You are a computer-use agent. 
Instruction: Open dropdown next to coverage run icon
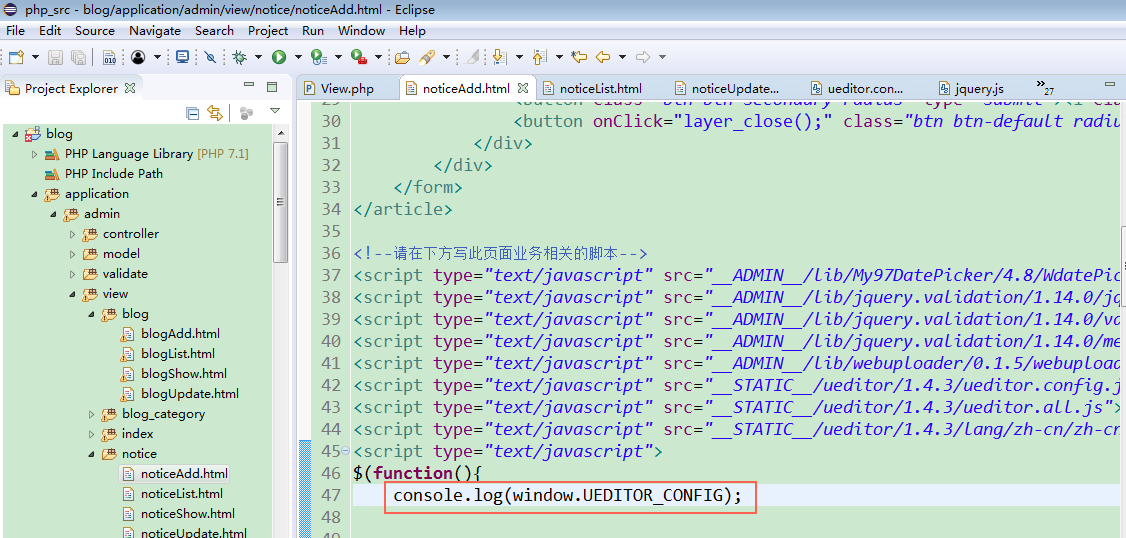338,57
